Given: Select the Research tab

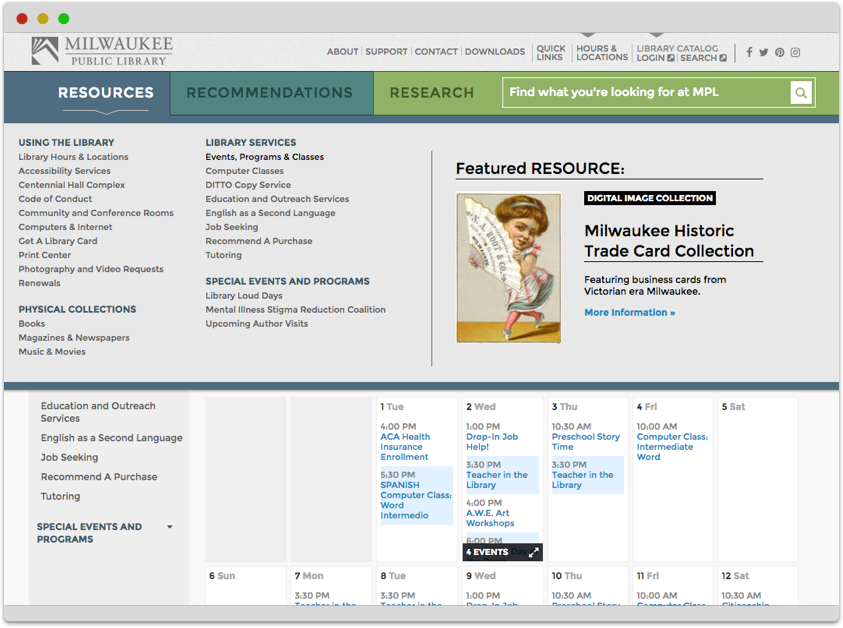Looking at the screenshot, I should coord(432,93).
